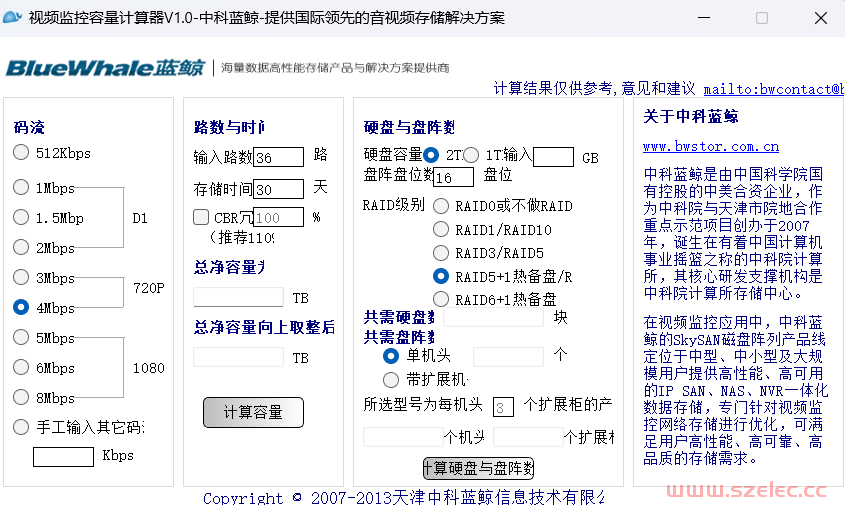This screenshot has height=517, width=845.
Task: Click the 总净容量 TB result field
Action: click(x=238, y=297)
